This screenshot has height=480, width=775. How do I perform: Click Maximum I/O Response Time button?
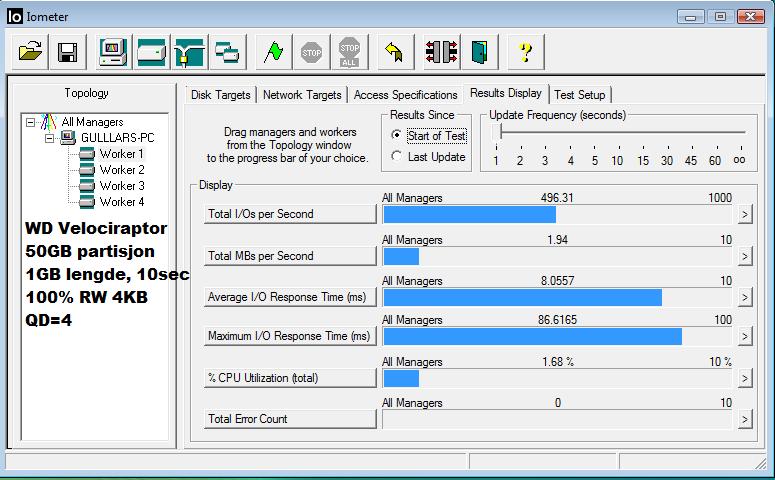(x=290, y=336)
